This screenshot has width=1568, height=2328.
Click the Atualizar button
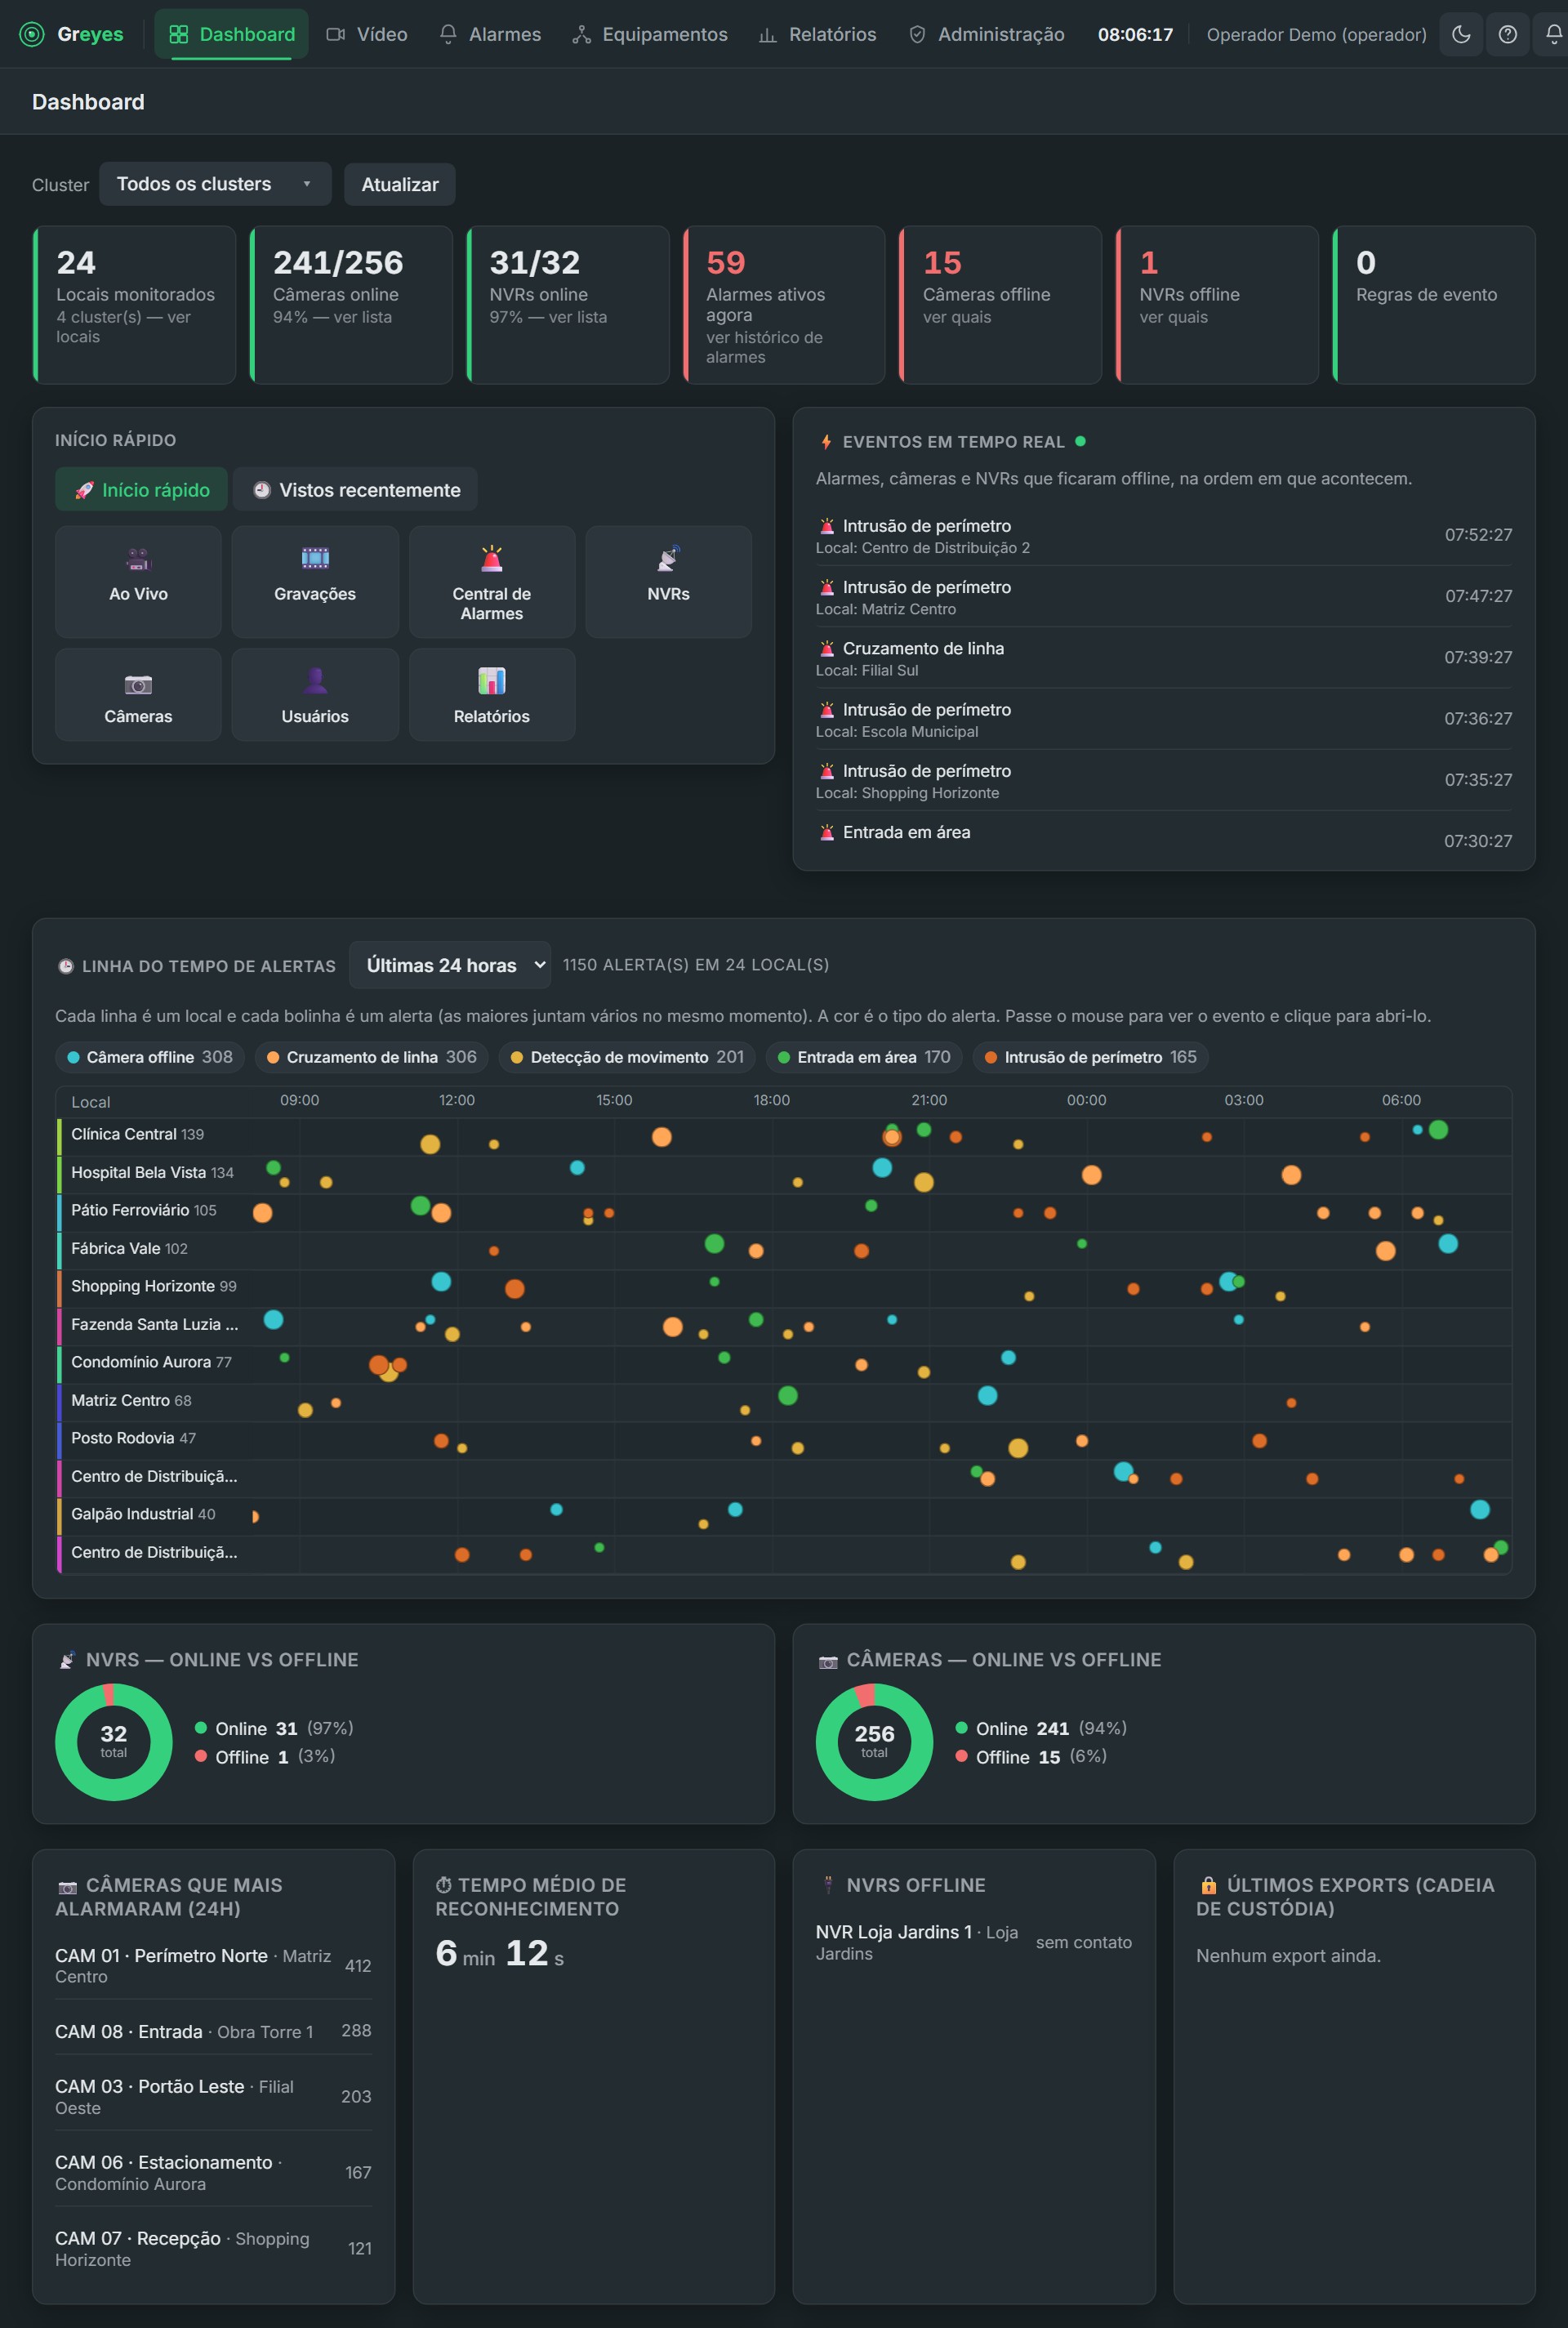400,184
